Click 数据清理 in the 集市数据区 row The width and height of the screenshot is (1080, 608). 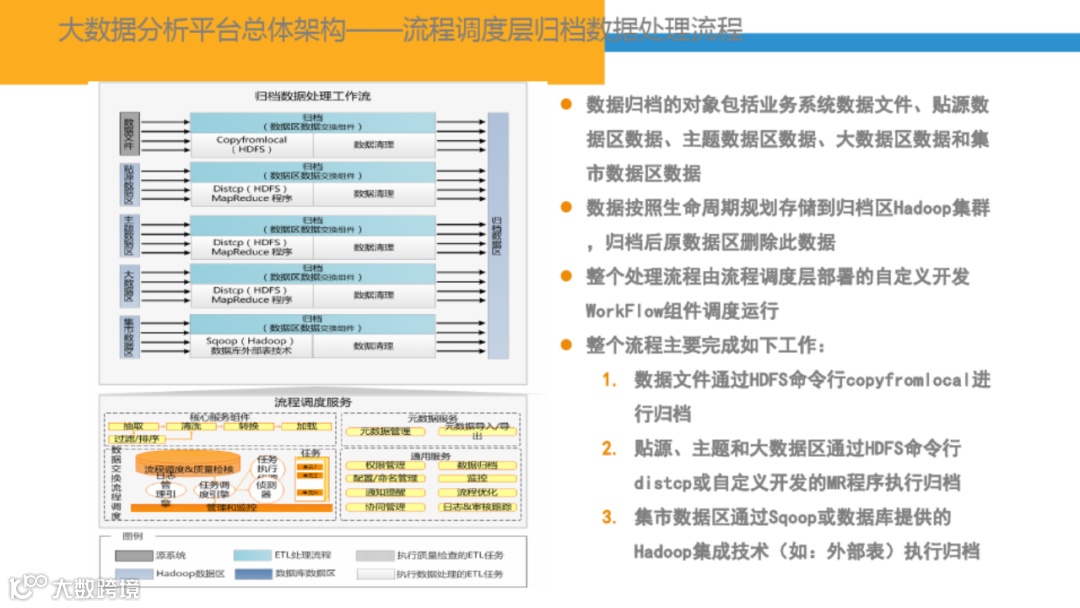(374, 346)
